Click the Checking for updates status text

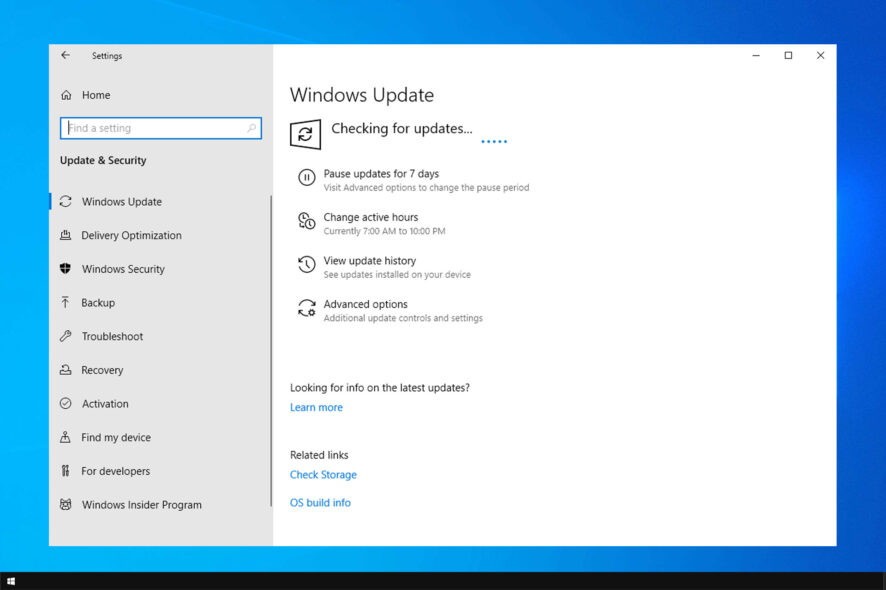[x=402, y=129]
